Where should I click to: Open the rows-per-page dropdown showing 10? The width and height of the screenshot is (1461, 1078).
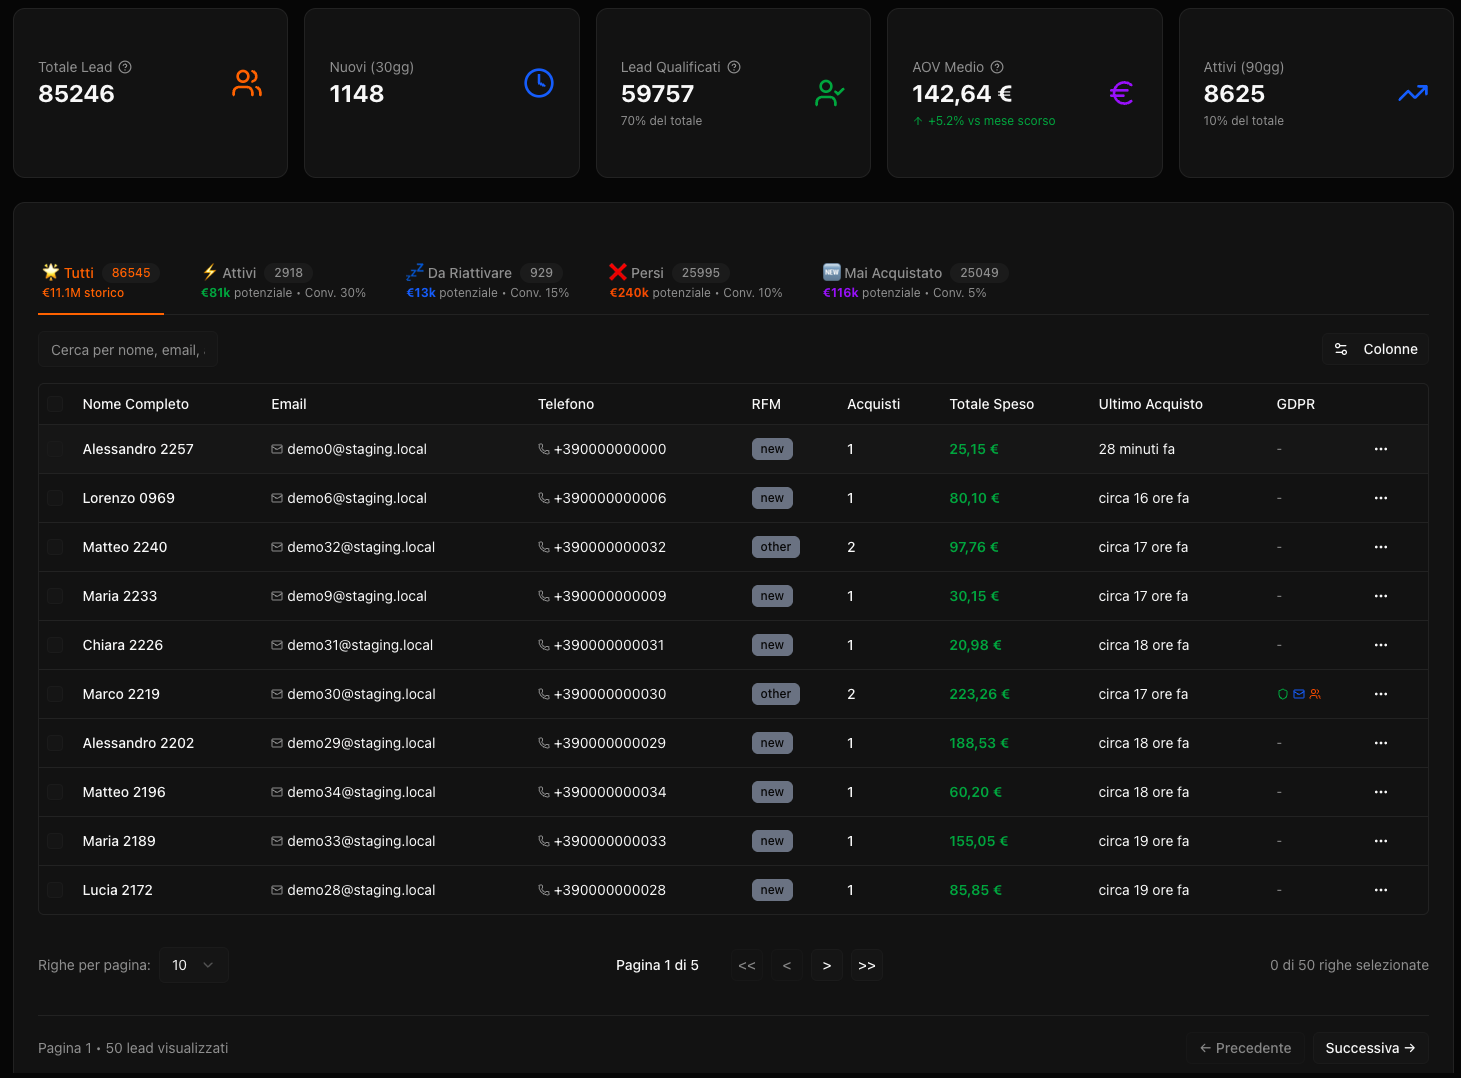tap(193, 965)
